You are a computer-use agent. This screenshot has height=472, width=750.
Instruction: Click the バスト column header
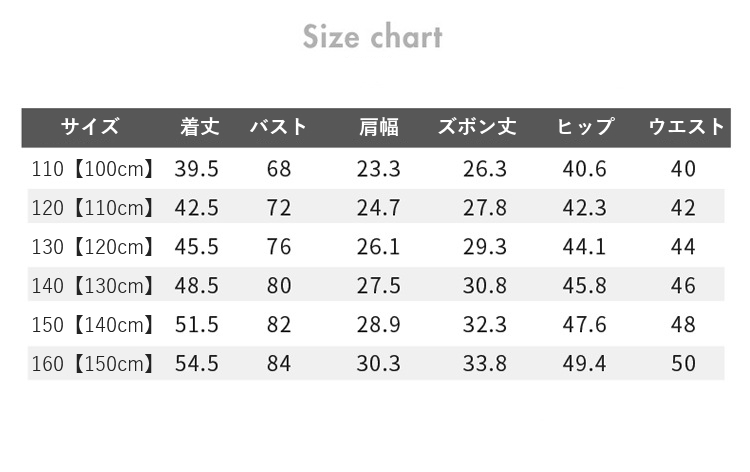[278, 127]
